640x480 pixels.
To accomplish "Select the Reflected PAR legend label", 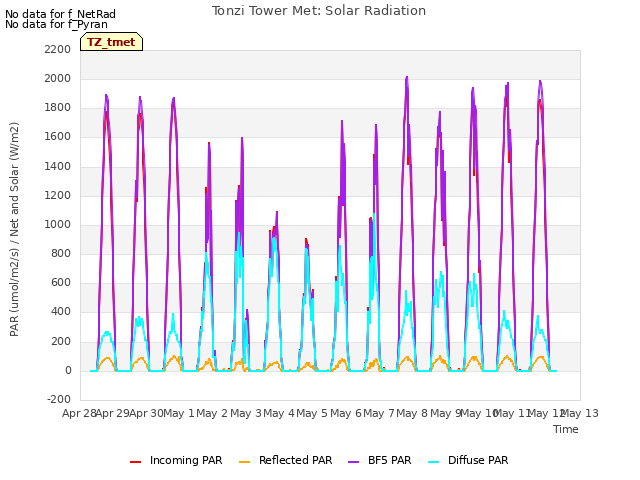I will [296, 460].
